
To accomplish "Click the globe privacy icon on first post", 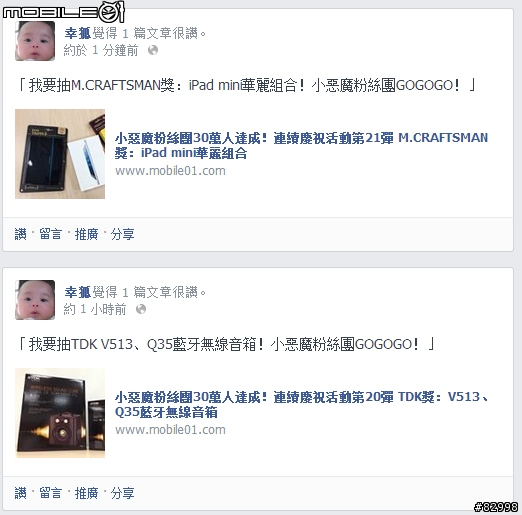I will (153, 50).
